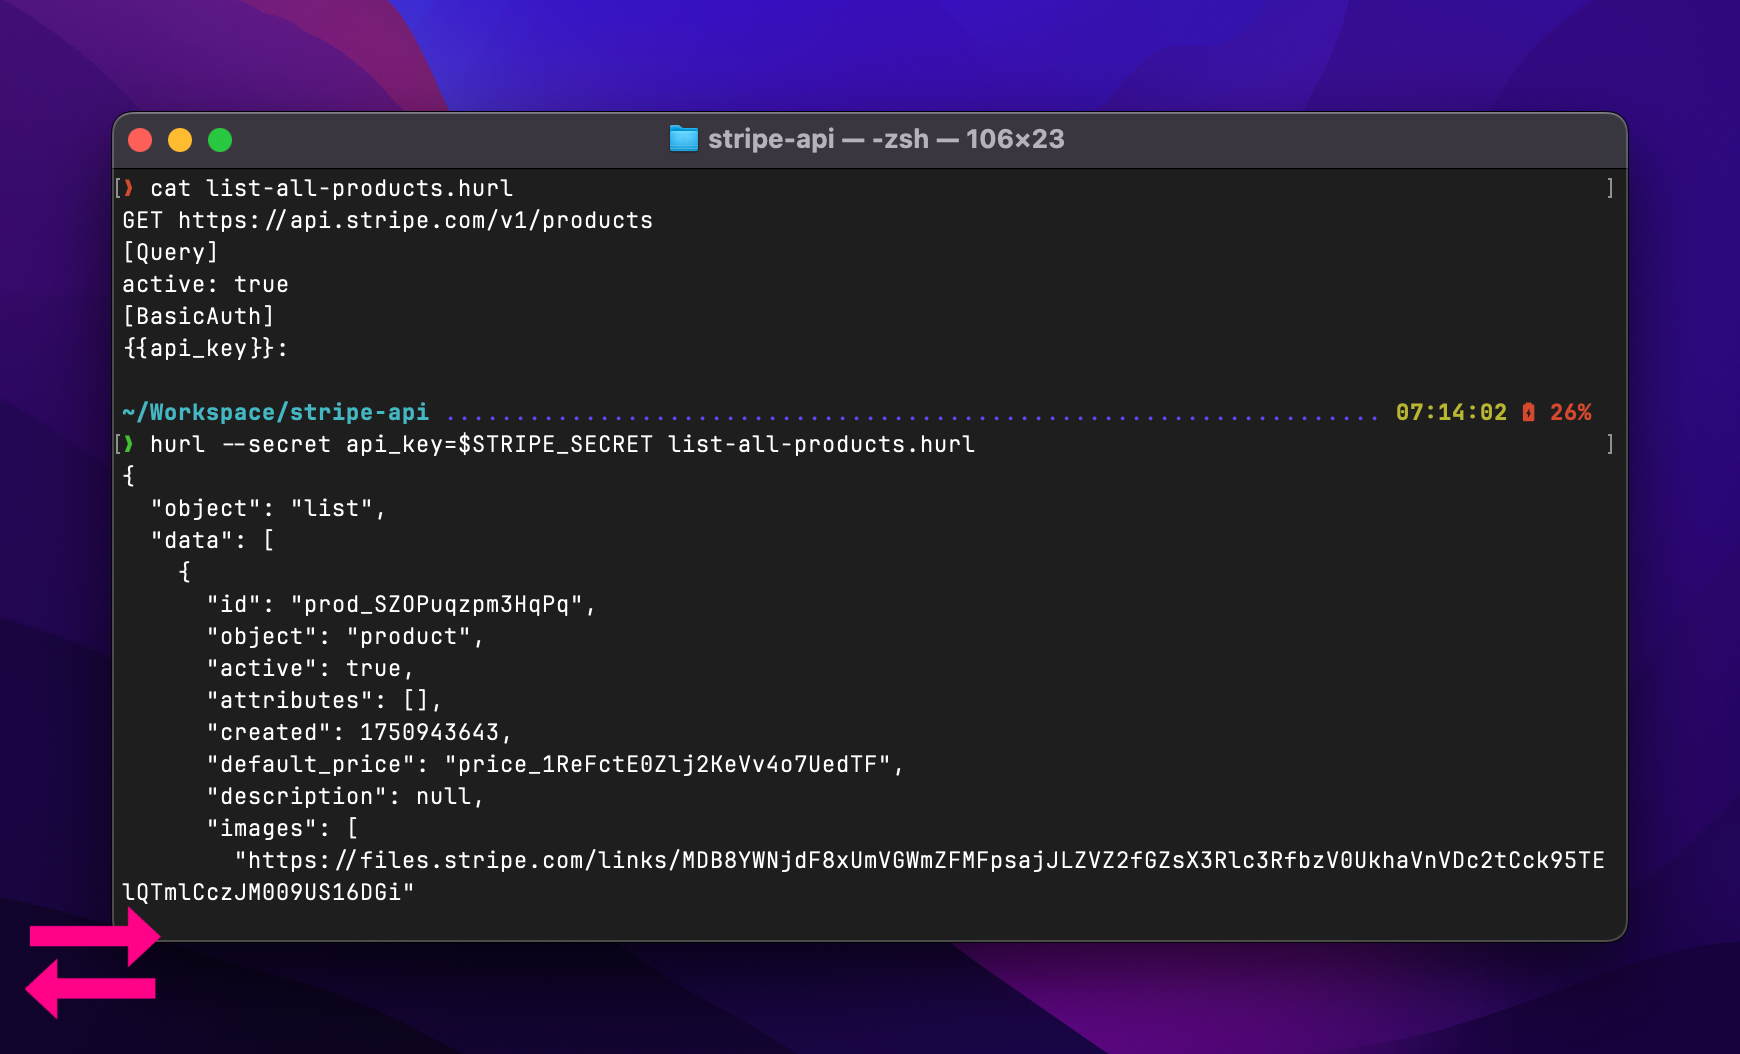Minimize the window with the yellow button

coord(180,140)
